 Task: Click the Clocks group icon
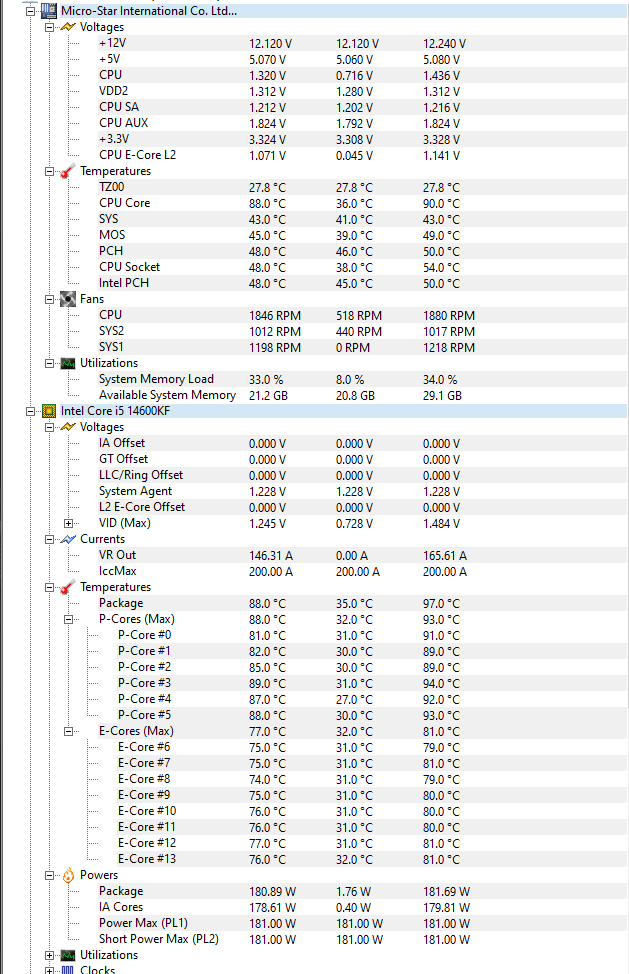(x=68, y=970)
